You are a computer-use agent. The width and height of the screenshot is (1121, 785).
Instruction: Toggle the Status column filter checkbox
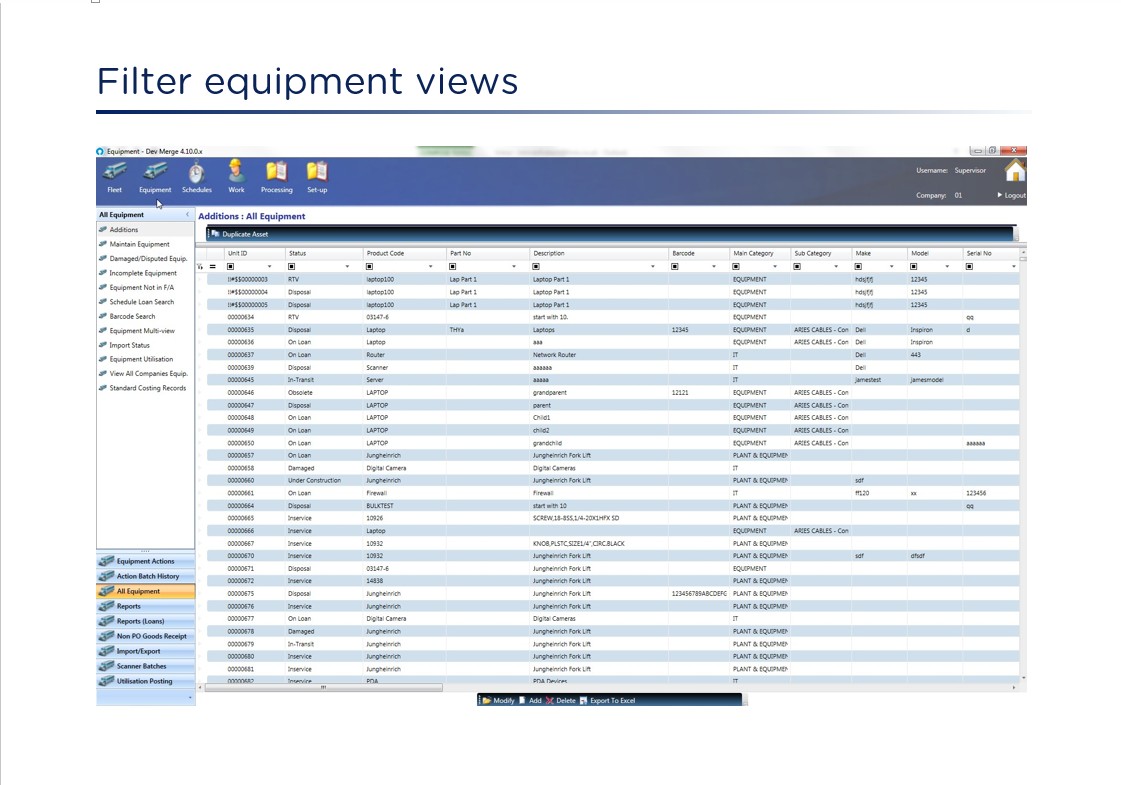click(x=292, y=267)
